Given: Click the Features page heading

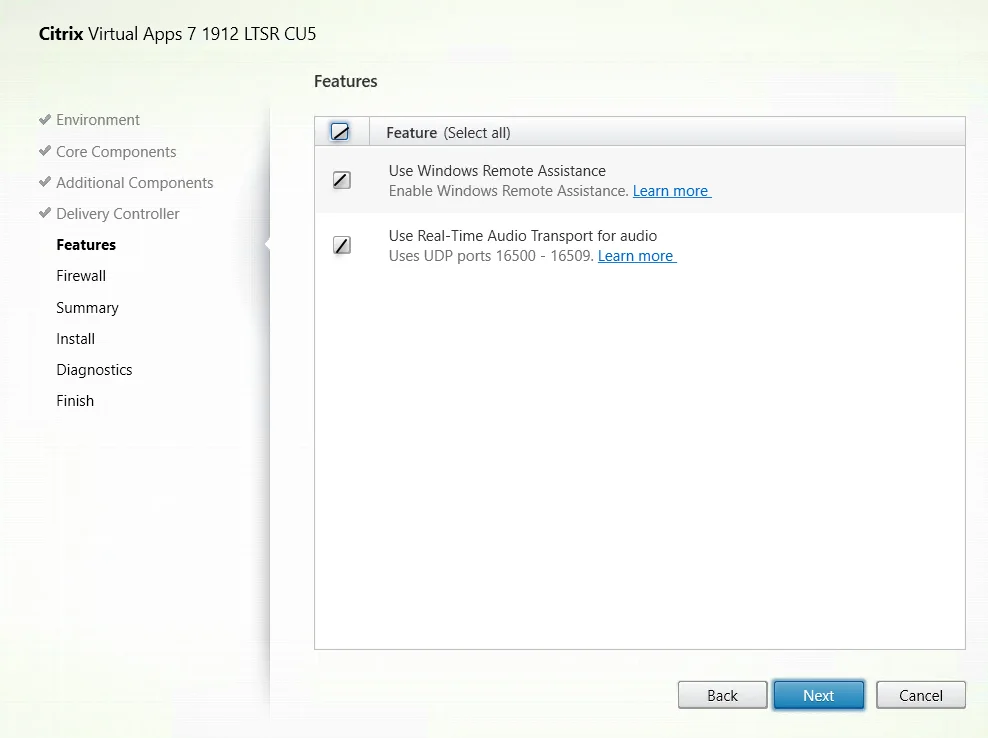Looking at the screenshot, I should pos(346,81).
